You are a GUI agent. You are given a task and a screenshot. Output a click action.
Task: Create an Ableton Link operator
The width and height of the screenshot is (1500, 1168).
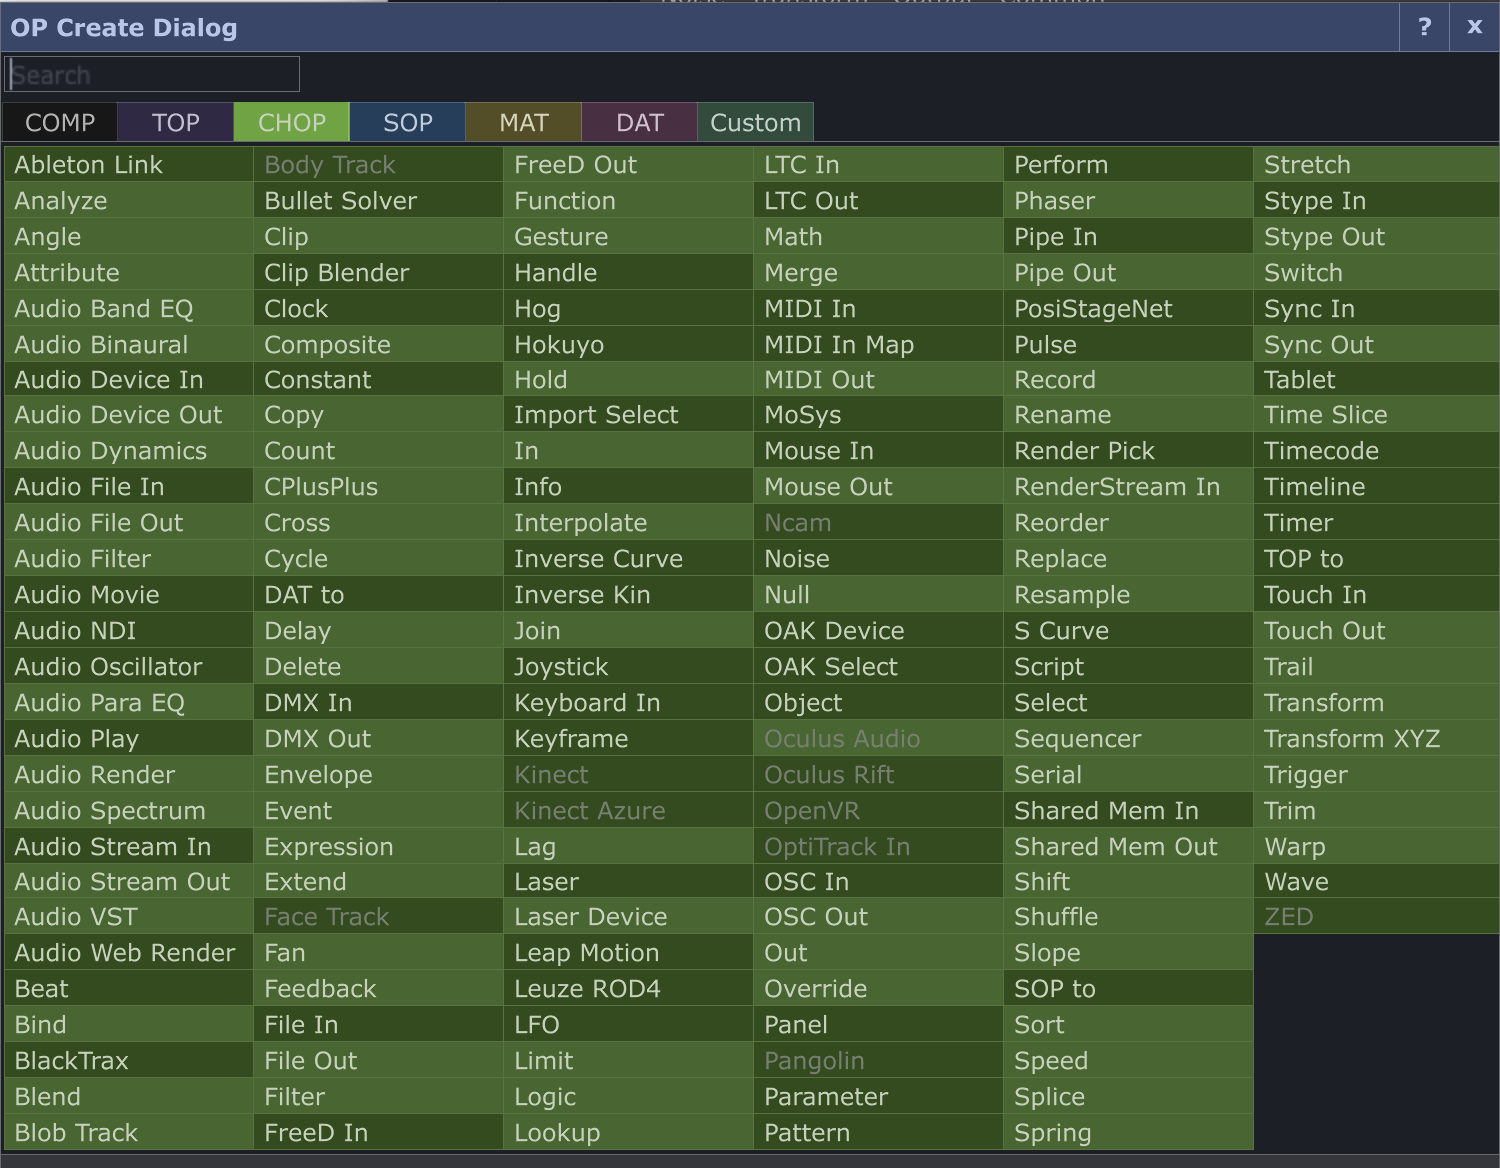[x=128, y=165]
